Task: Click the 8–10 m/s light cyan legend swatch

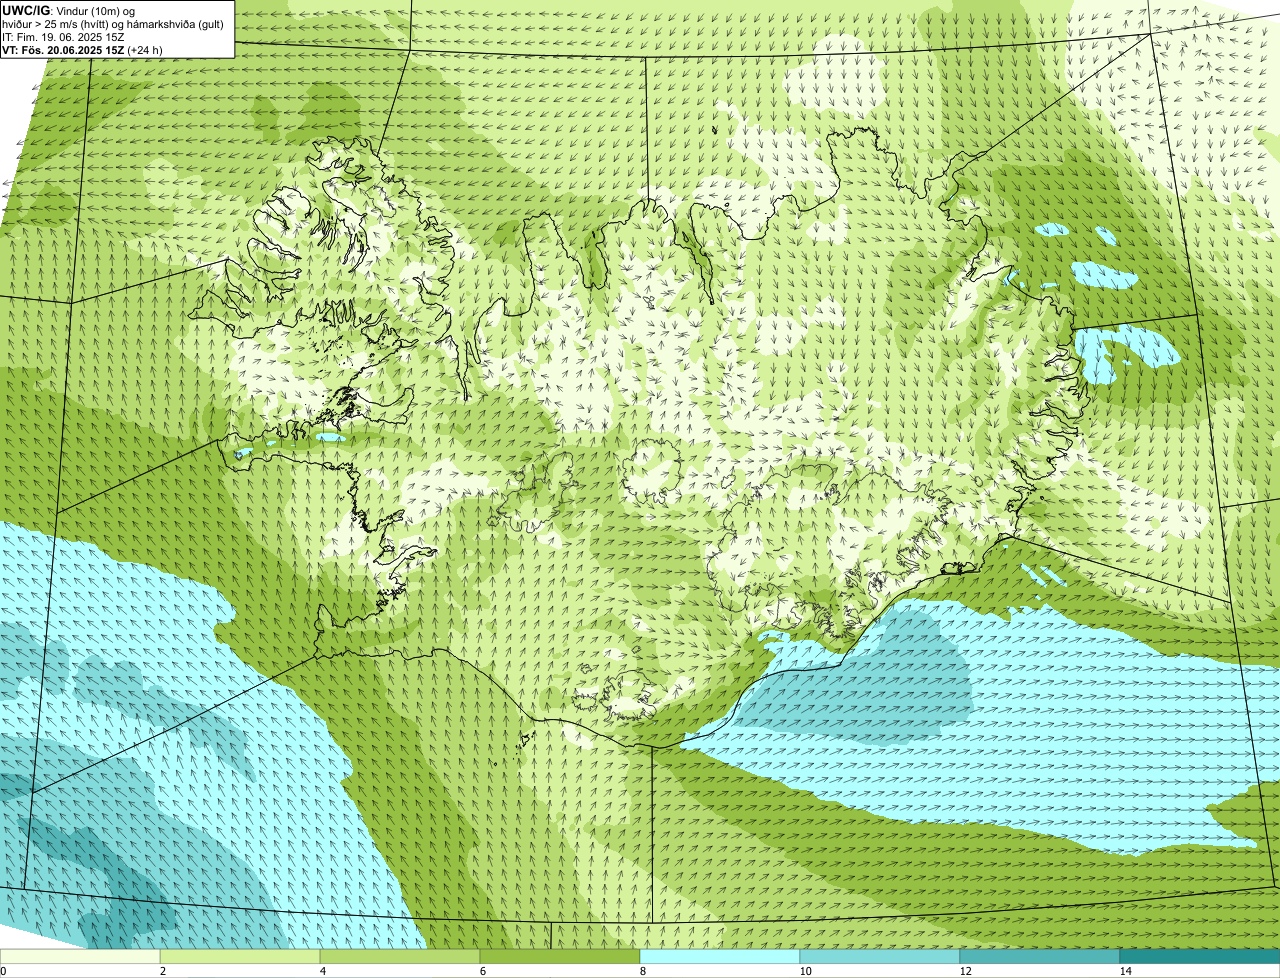Action: (x=720, y=957)
